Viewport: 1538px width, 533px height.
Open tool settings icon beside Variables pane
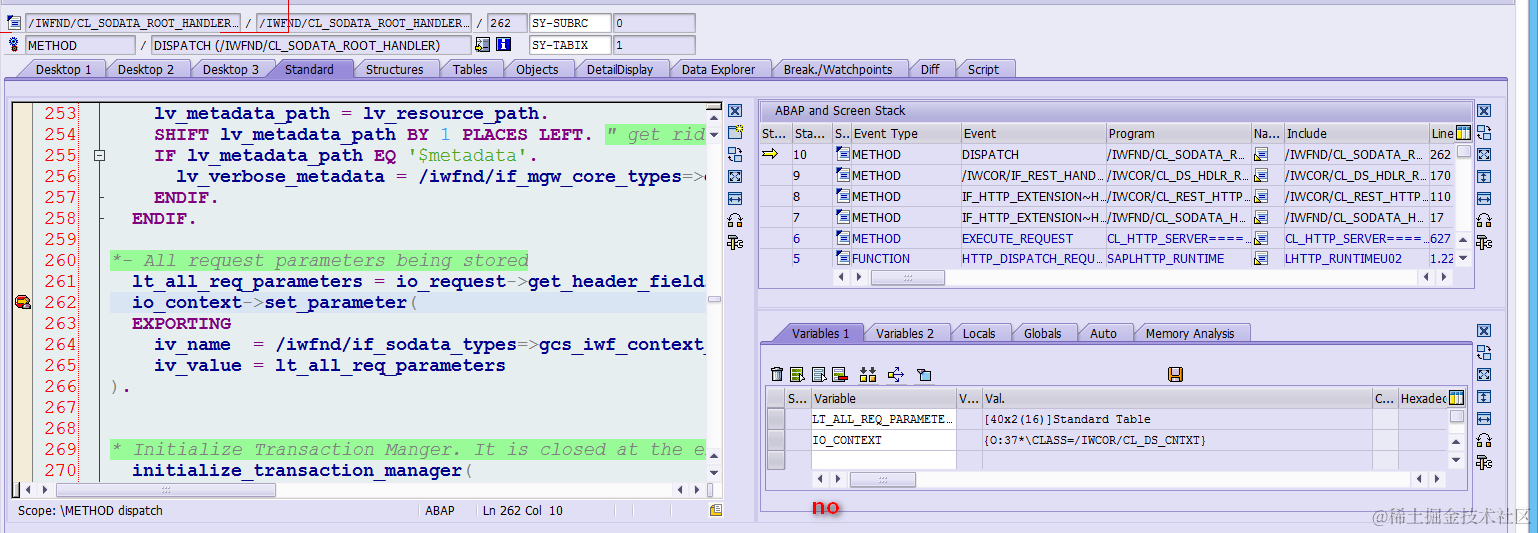1484,462
